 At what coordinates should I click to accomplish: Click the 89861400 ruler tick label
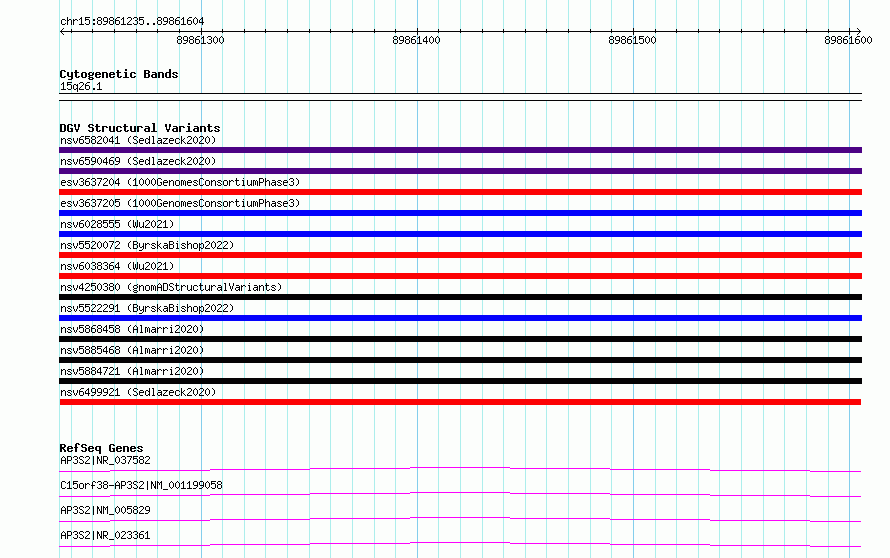coord(416,40)
